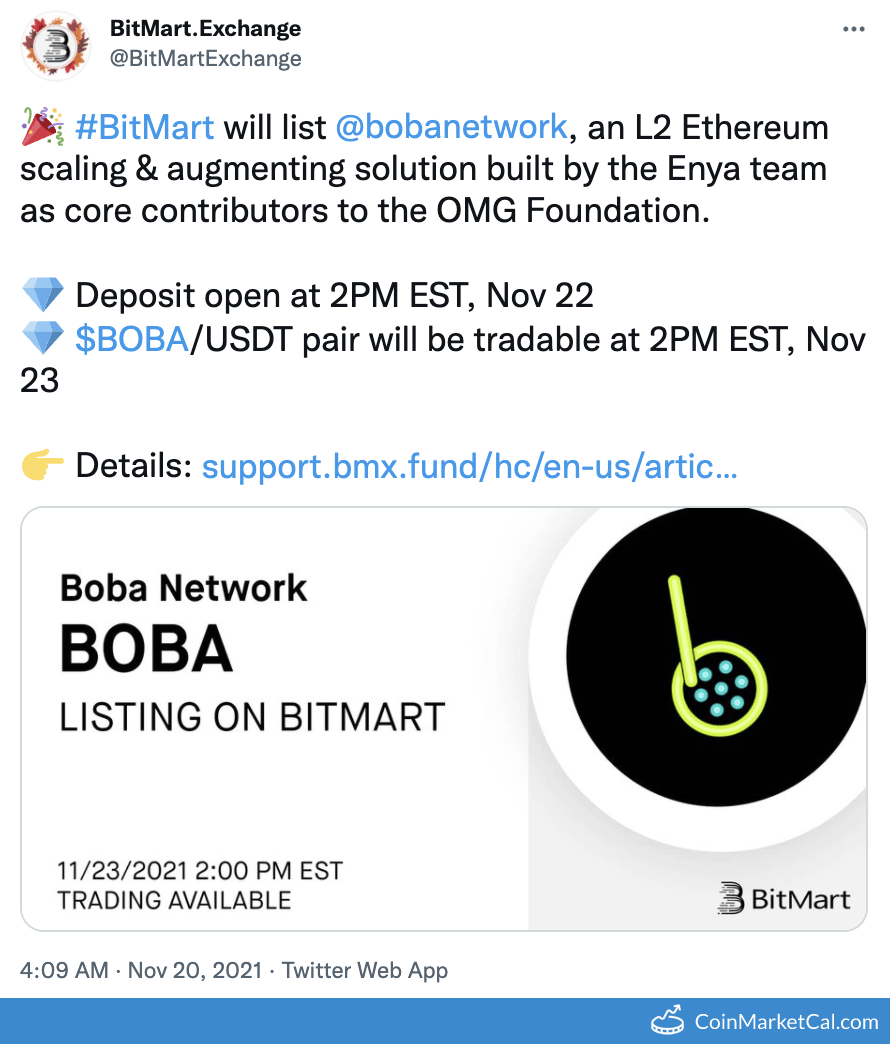
Task: Click the party popper emoji in the tweet
Action: tap(41, 126)
